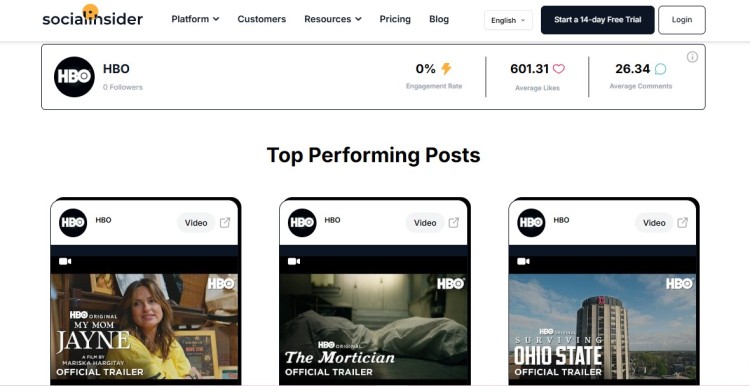
Task: Click the Average Likes label
Action: 537,88
